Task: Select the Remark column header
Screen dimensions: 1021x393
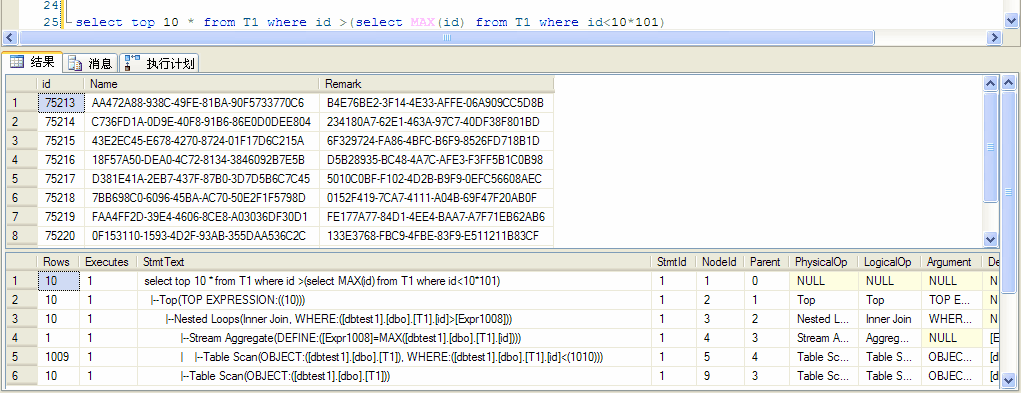Action: pos(436,84)
